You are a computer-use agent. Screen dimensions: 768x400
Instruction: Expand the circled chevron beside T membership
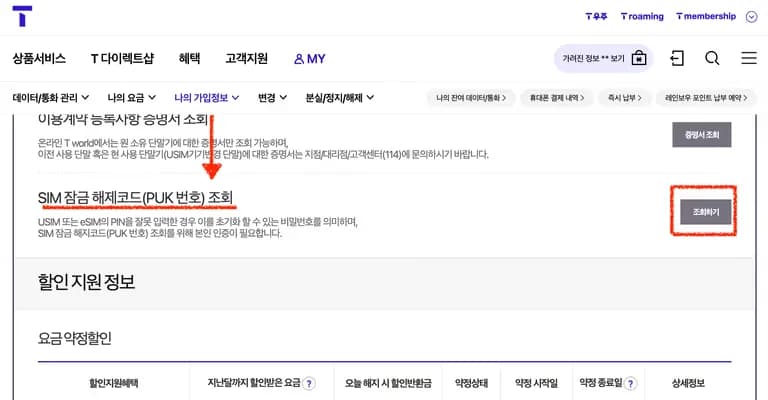point(751,16)
